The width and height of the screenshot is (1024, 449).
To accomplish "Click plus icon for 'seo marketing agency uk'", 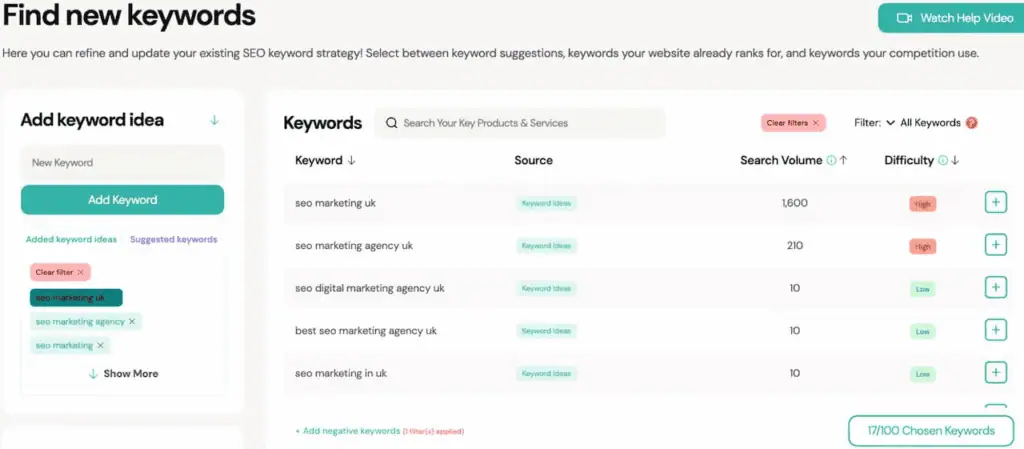I will click(x=995, y=245).
